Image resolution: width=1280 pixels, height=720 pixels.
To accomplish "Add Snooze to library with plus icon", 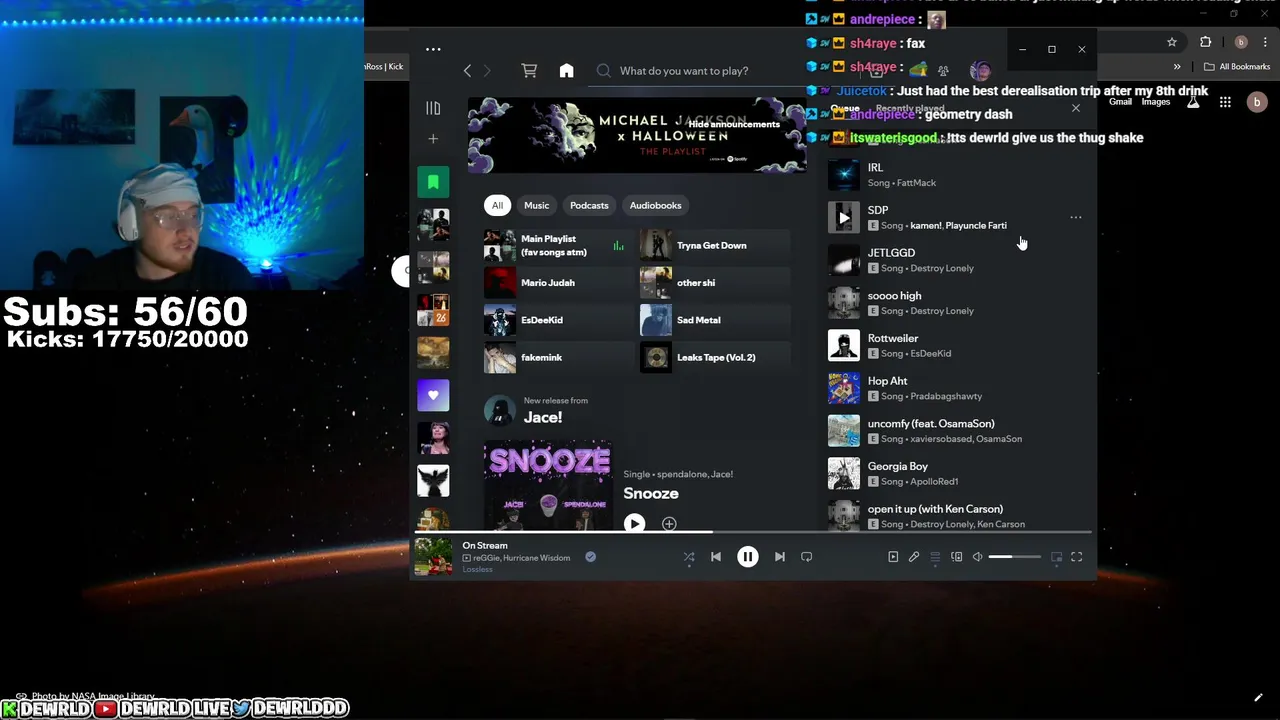I will (669, 523).
